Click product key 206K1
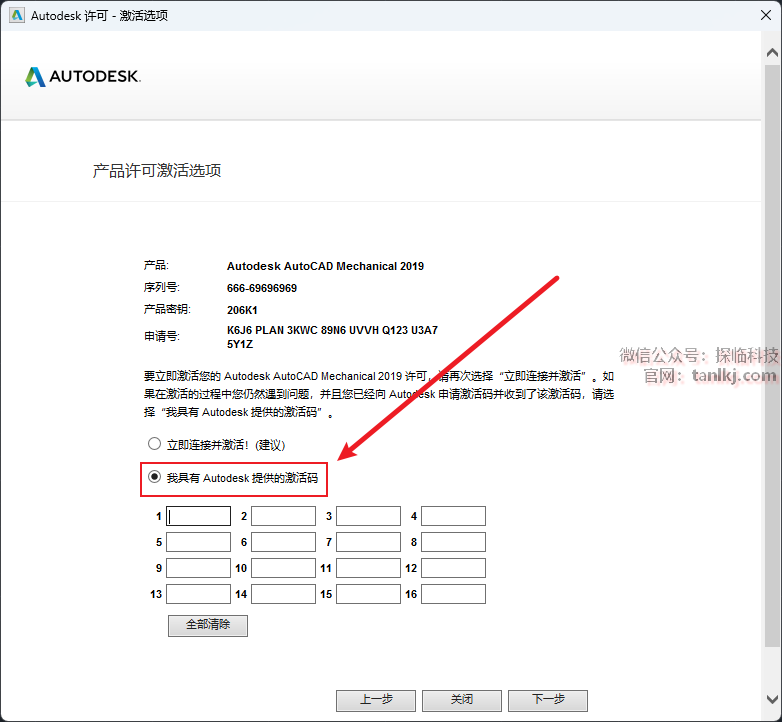 (242, 310)
